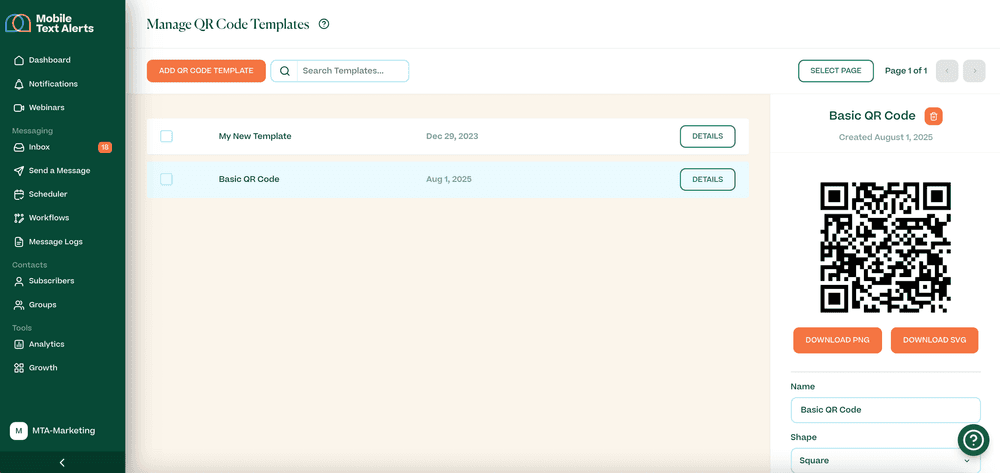The image size is (1000, 473).
Task: Click the Notifications bell icon
Action: 18,84
